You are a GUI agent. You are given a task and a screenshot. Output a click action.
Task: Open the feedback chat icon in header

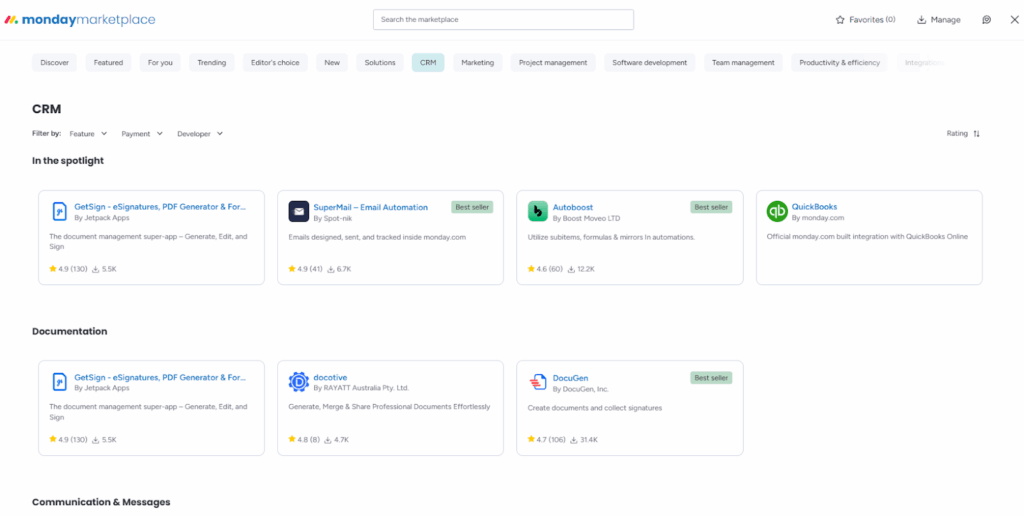click(986, 20)
